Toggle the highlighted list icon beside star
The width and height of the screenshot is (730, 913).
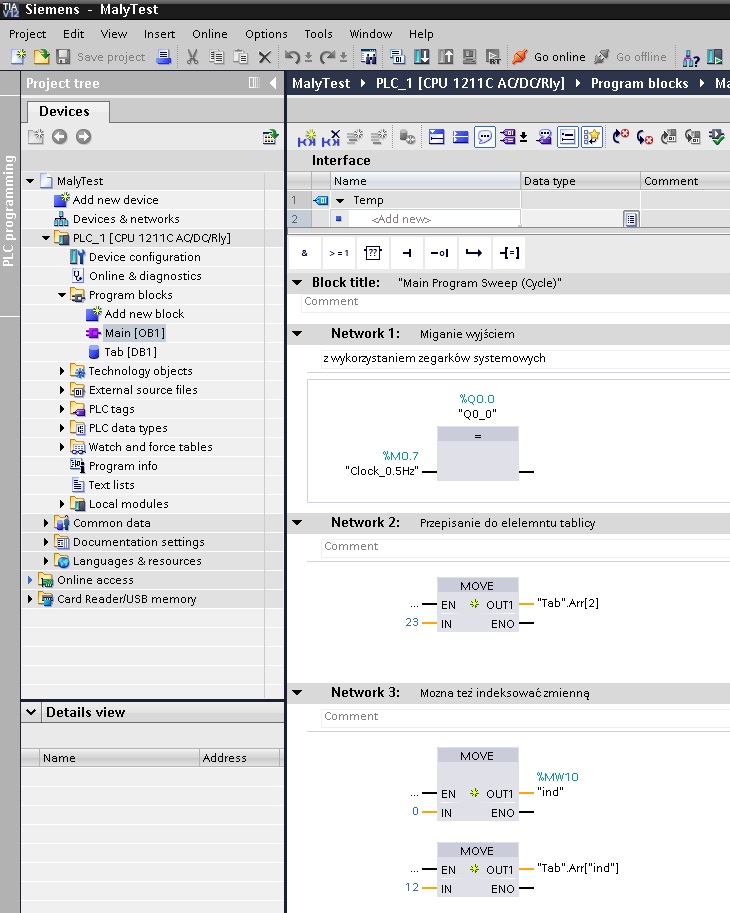tap(568, 137)
